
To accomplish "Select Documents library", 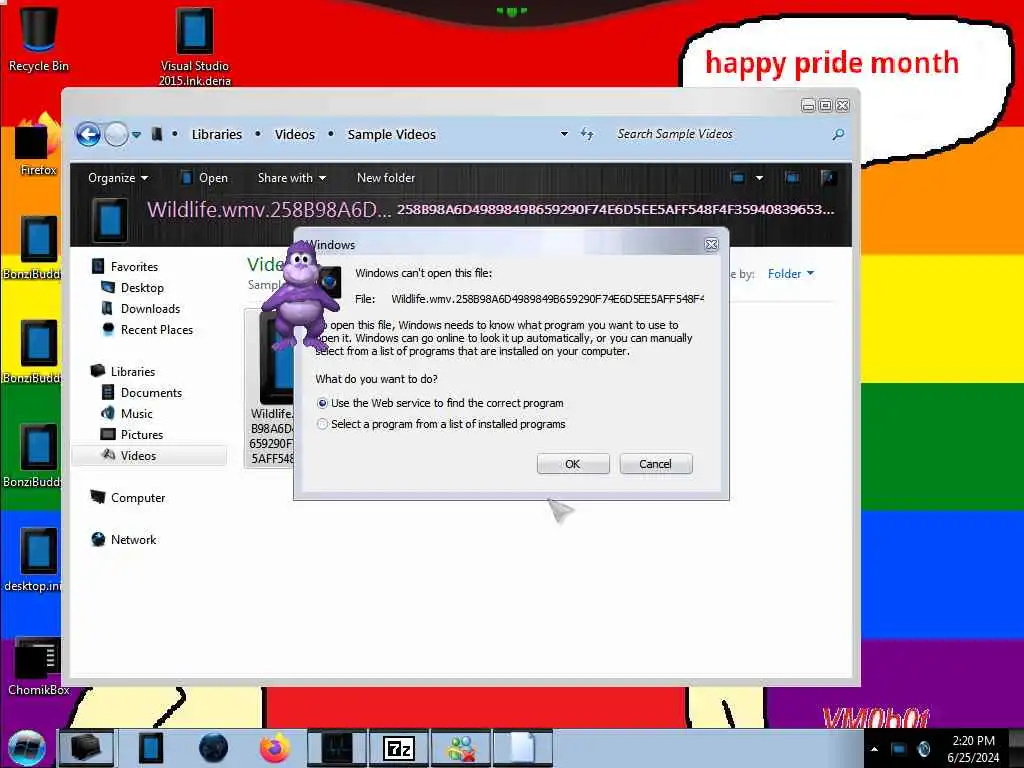I will point(151,392).
